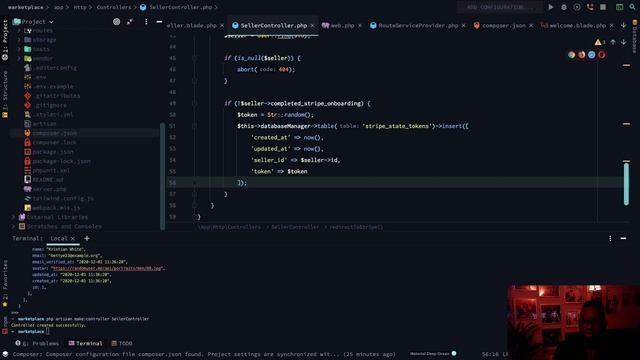The image size is (640, 360).
Task: Toggle Favorites tool window side tab
Action: click(5, 284)
